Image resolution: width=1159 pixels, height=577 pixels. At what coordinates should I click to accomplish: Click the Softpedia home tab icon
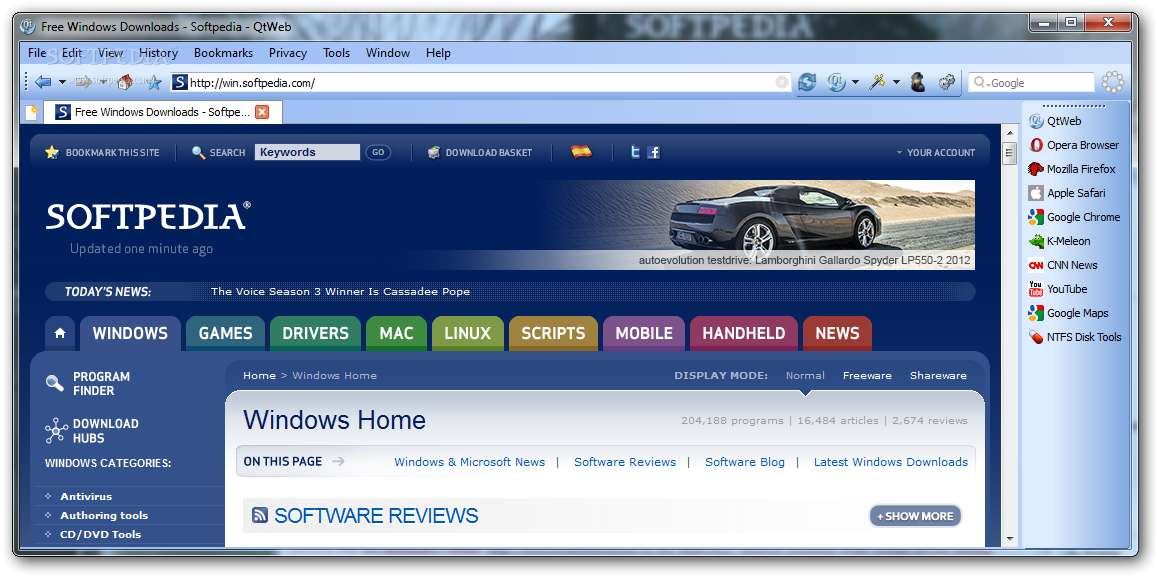coord(60,333)
